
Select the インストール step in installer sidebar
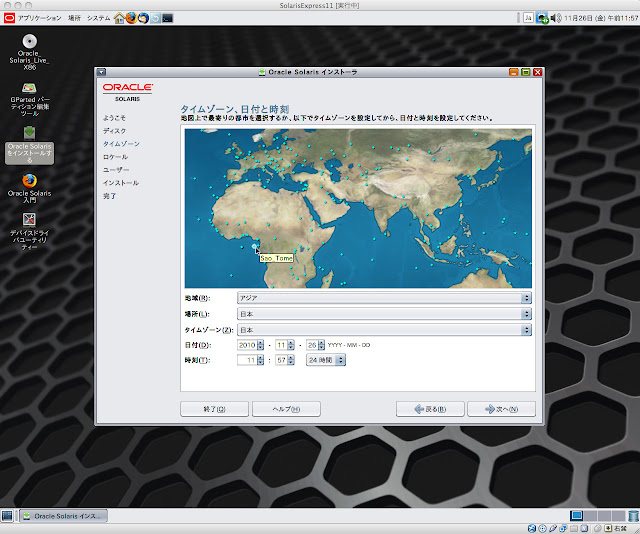pos(121,183)
